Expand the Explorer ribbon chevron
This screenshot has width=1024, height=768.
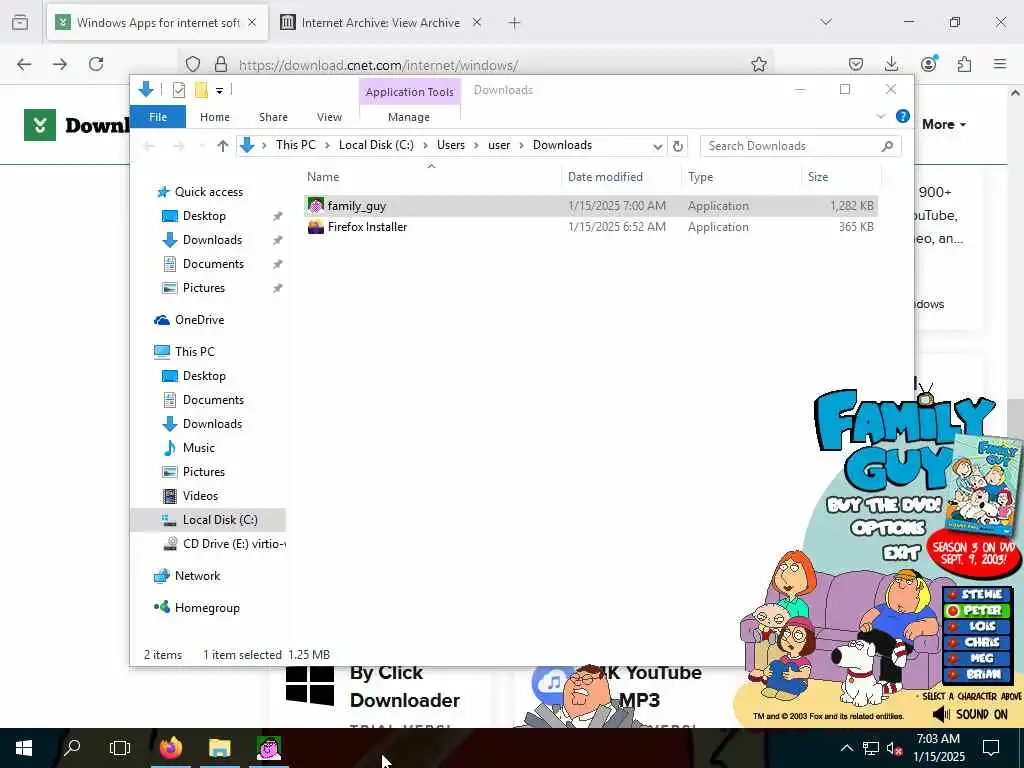coord(880,116)
